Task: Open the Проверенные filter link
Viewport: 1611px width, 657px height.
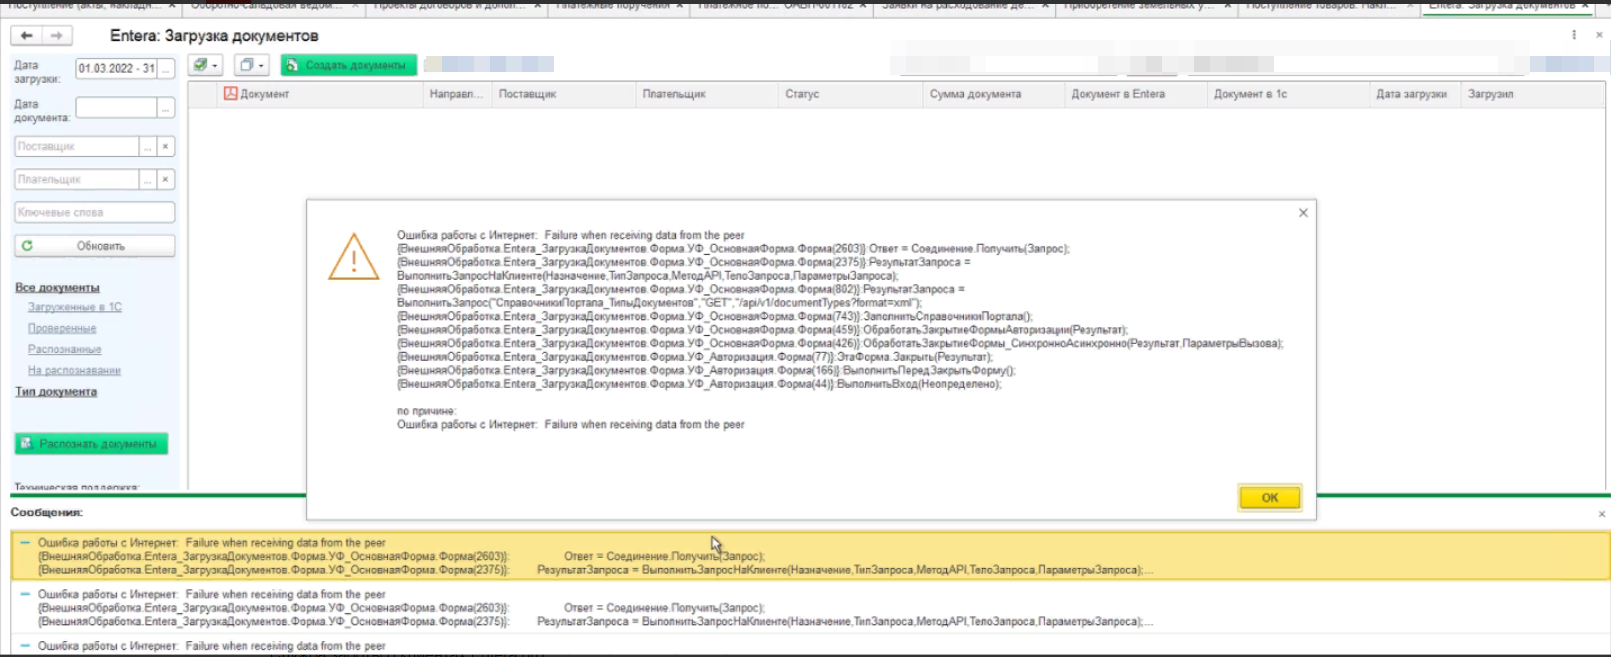Action: coord(62,328)
